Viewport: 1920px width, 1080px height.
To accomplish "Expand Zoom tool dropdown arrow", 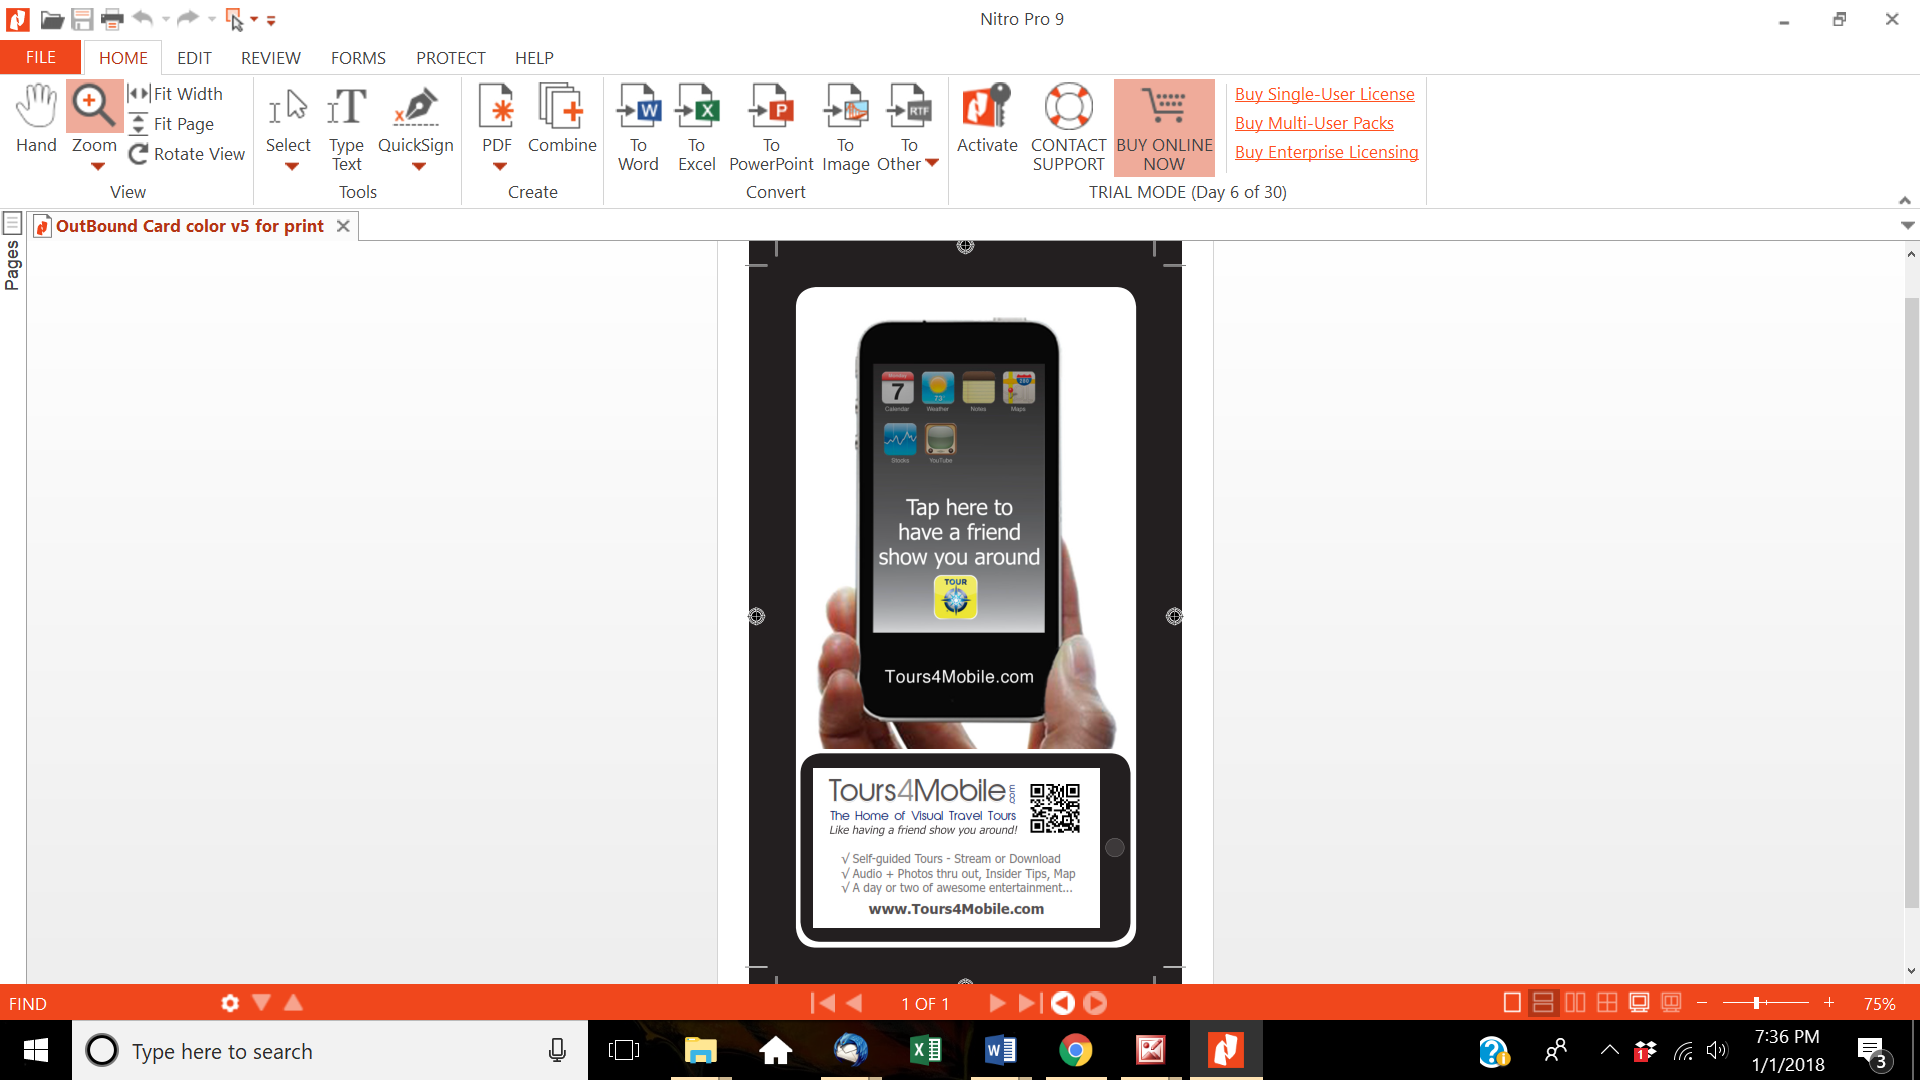I will [97, 167].
